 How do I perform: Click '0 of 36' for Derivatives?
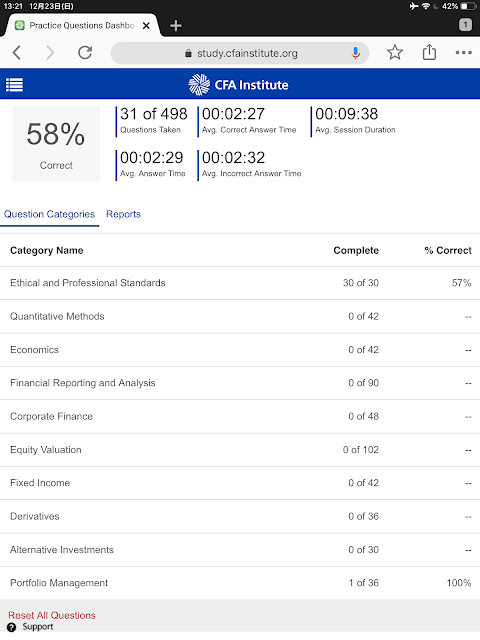point(364,516)
